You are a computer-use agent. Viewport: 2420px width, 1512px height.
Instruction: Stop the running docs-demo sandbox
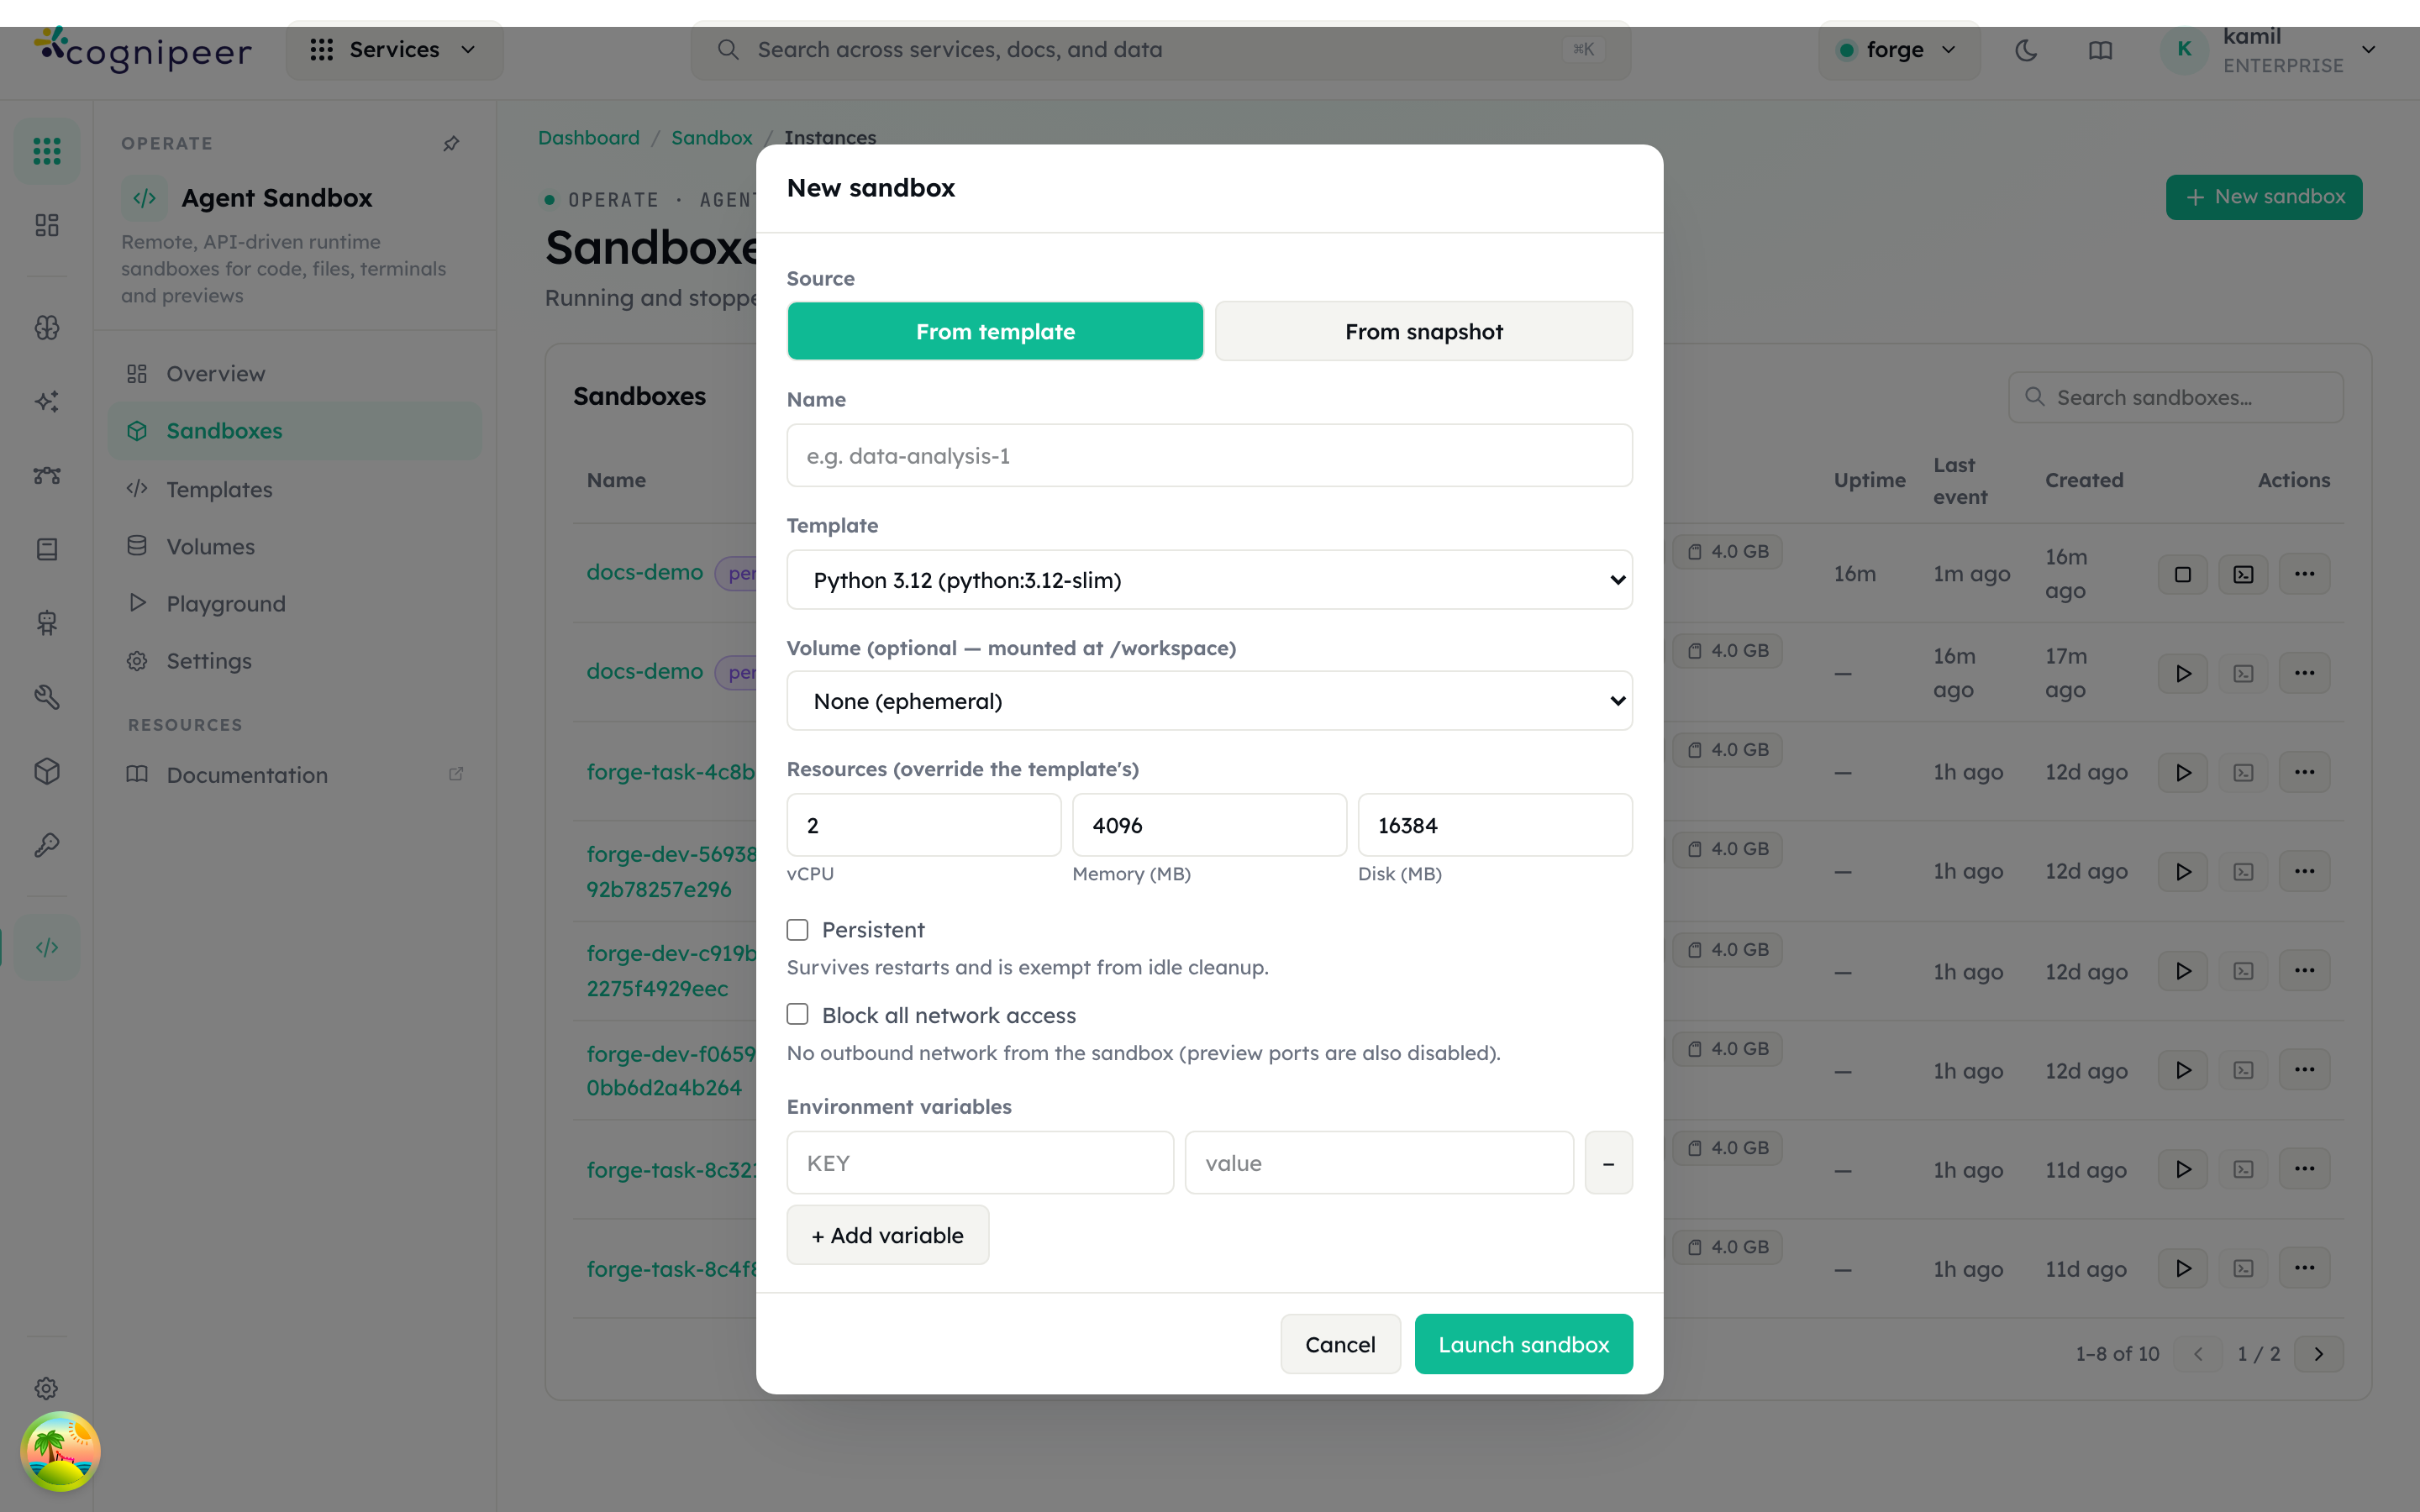[x=2183, y=574]
